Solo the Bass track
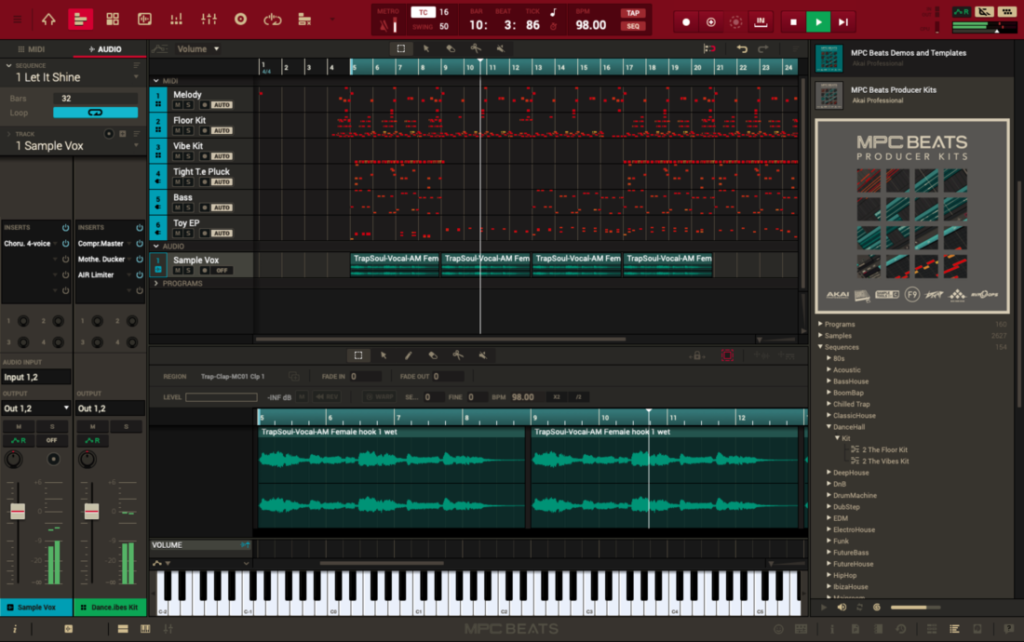Viewport: 1024px width, 642px height. (x=188, y=206)
